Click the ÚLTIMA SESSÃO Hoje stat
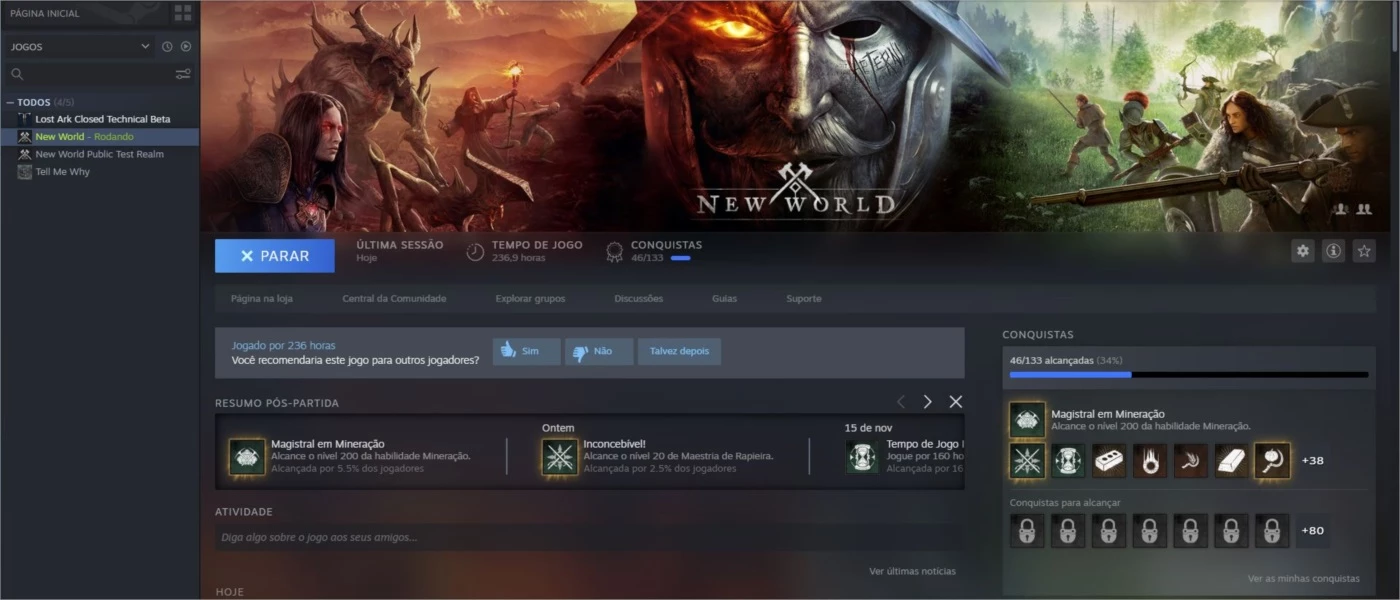Screen dimensions: 1400x600 pos(400,251)
